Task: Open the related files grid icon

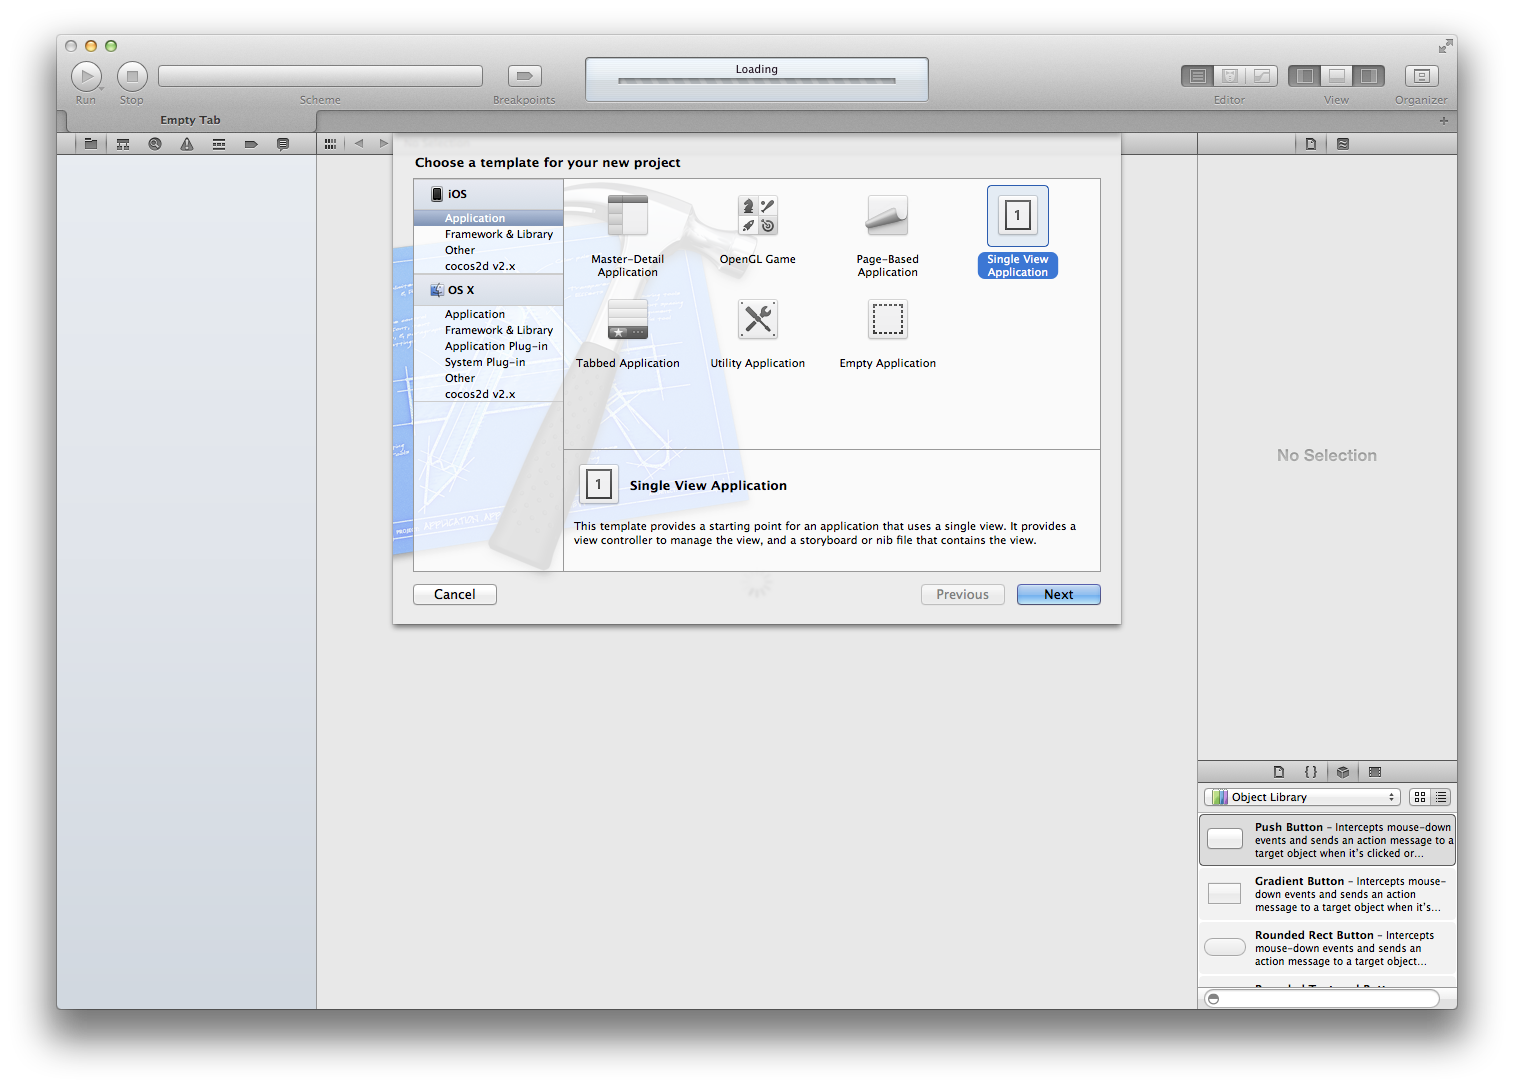Action: click(330, 144)
